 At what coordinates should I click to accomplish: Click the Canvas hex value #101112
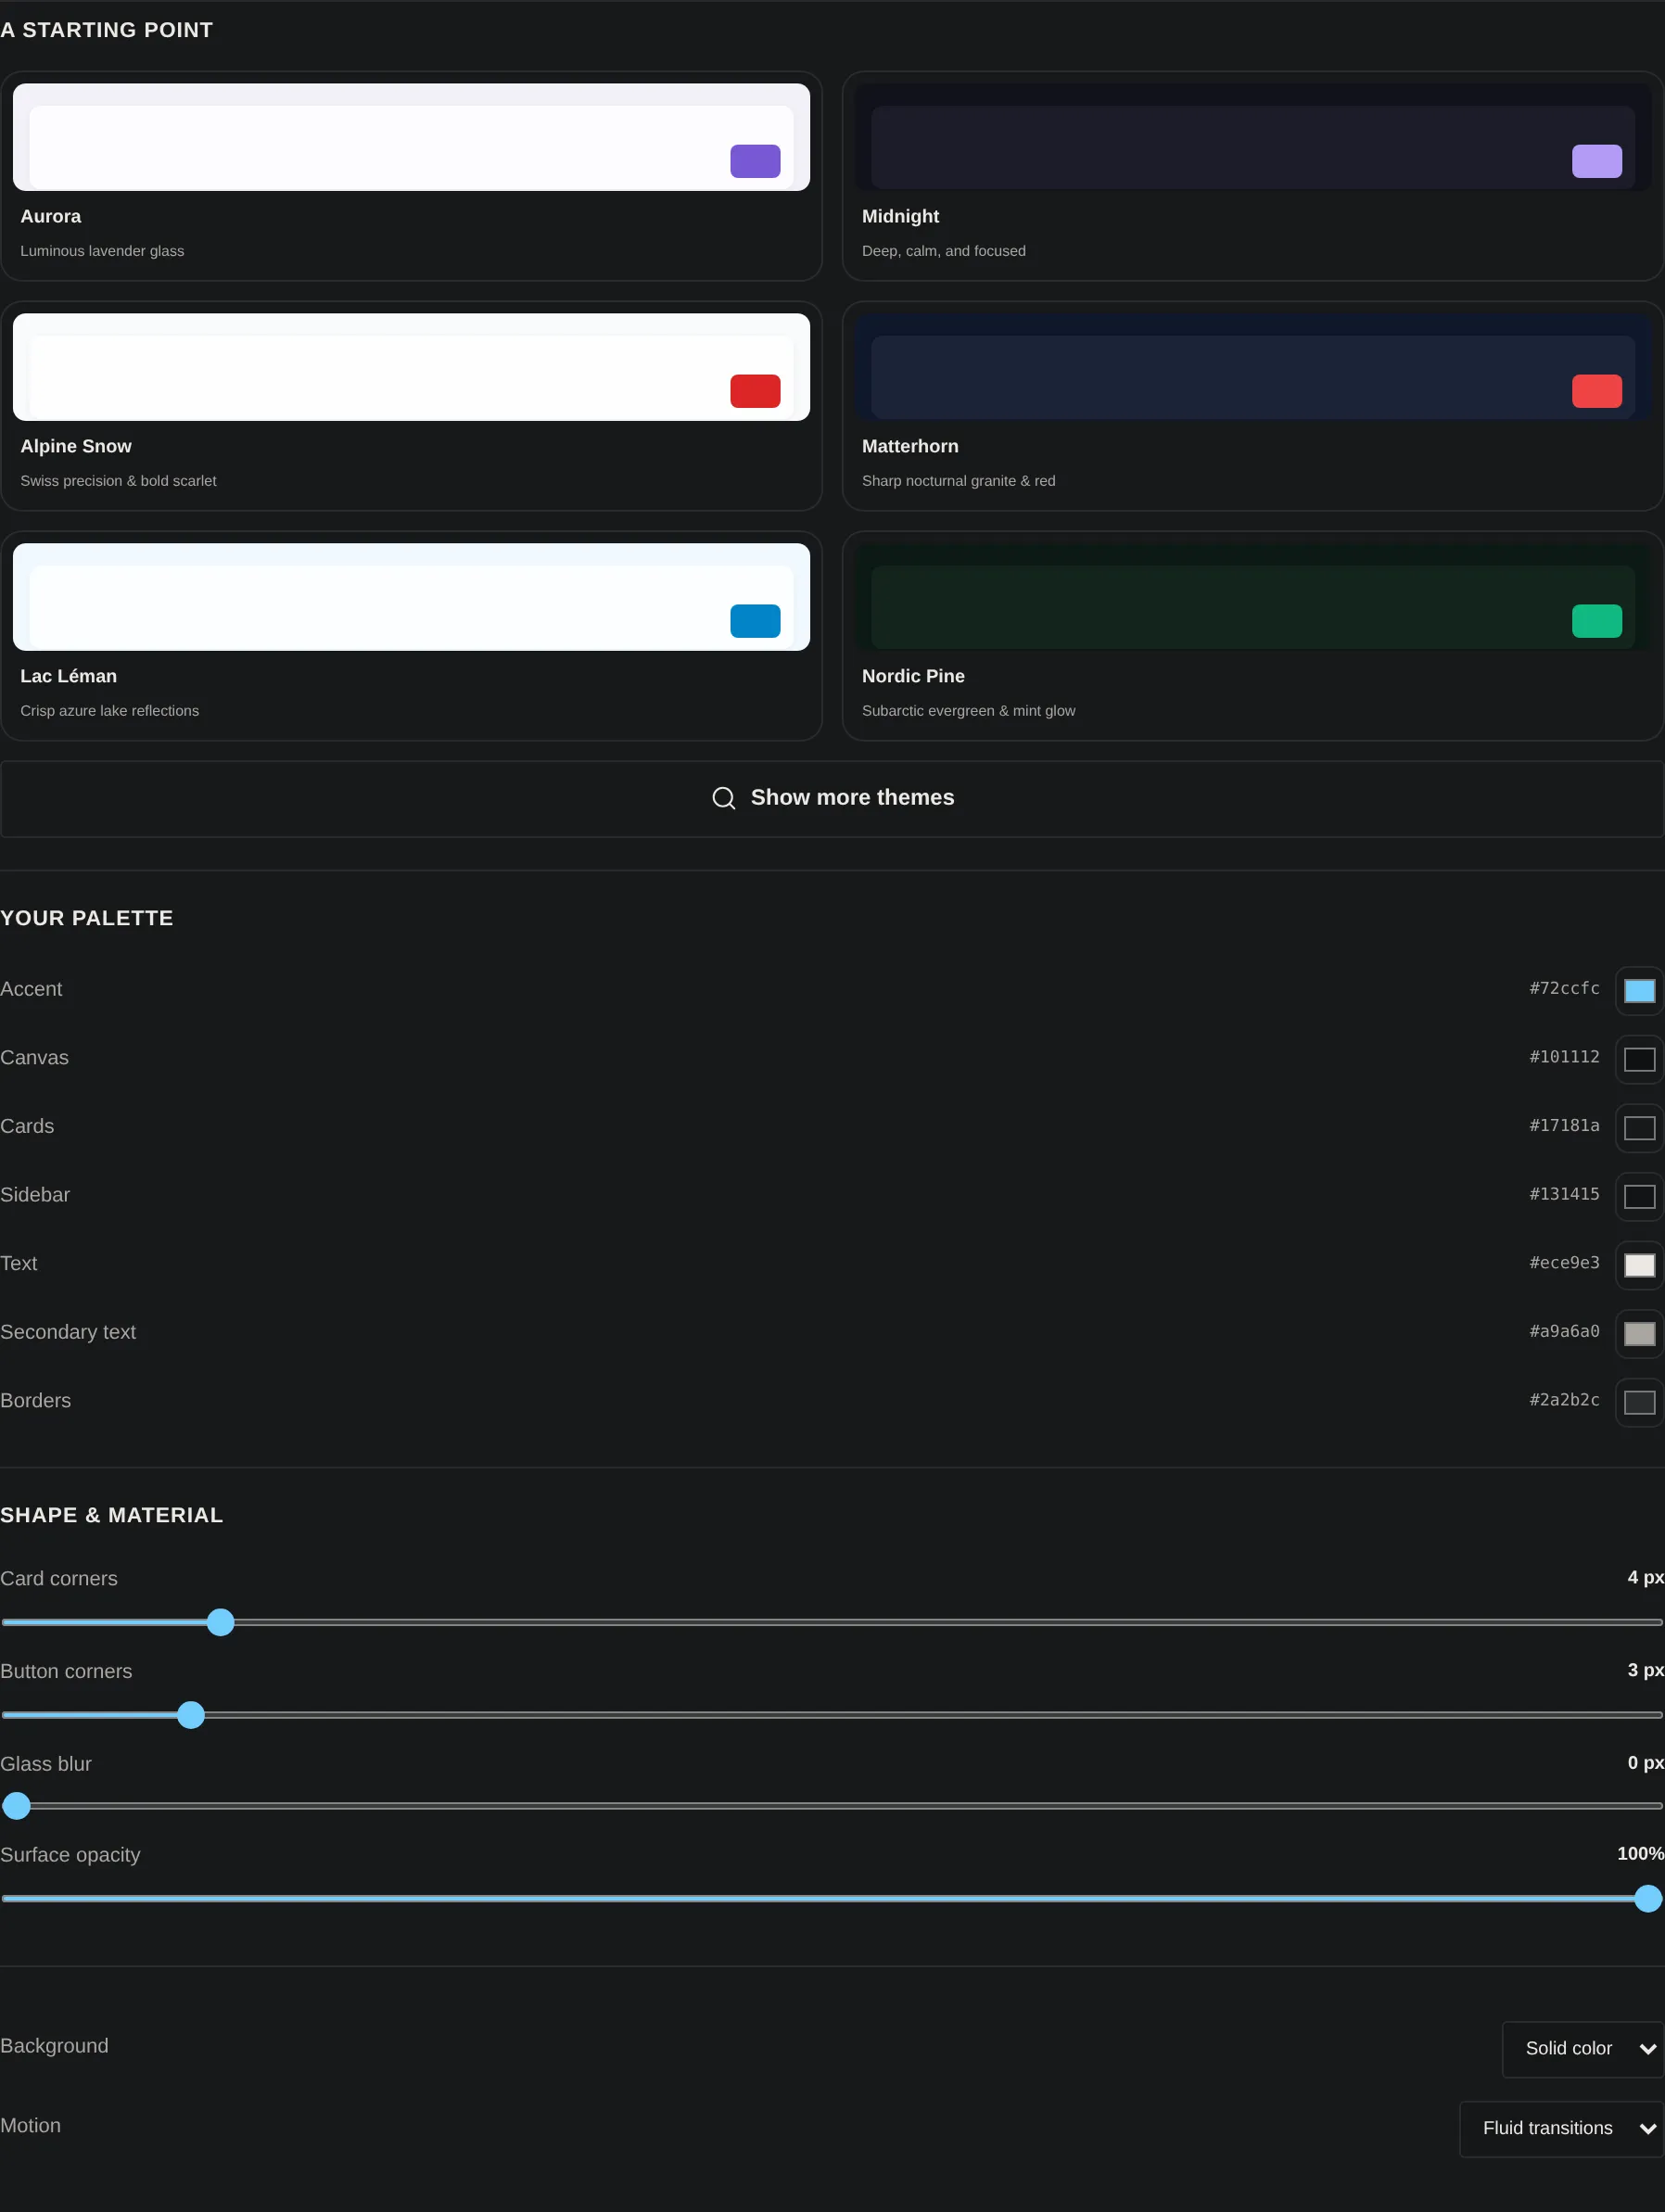[x=1564, y=1057]
